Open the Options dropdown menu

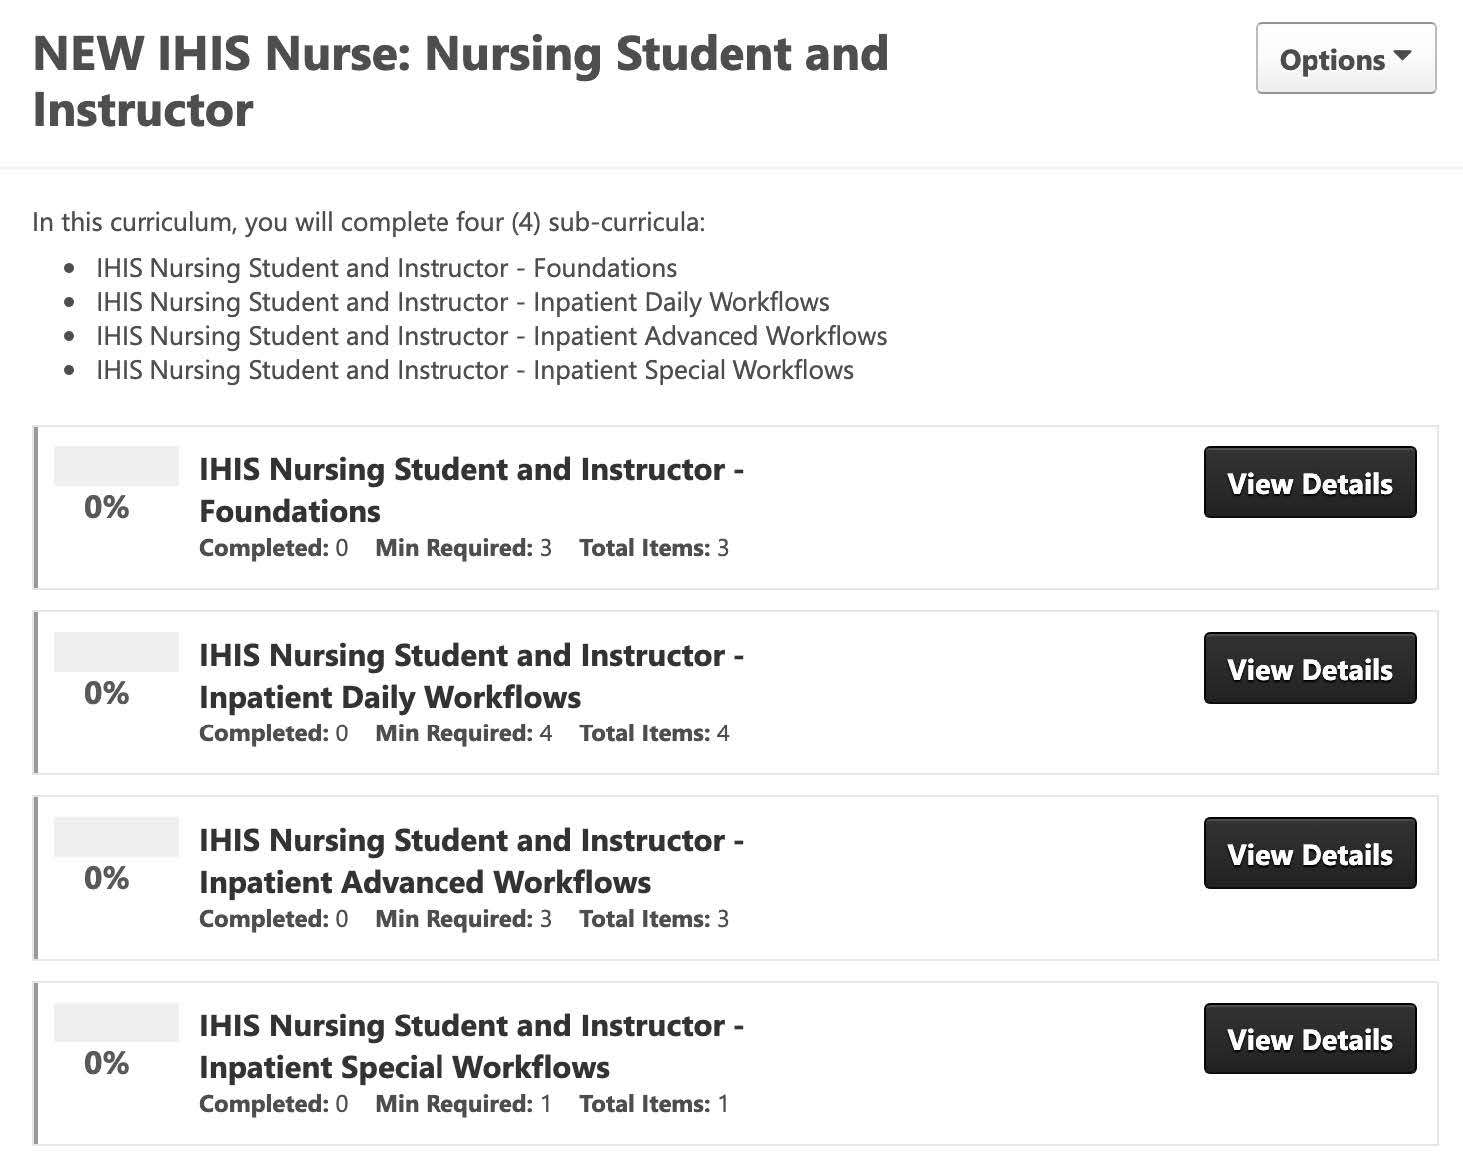coord(1345,59)
